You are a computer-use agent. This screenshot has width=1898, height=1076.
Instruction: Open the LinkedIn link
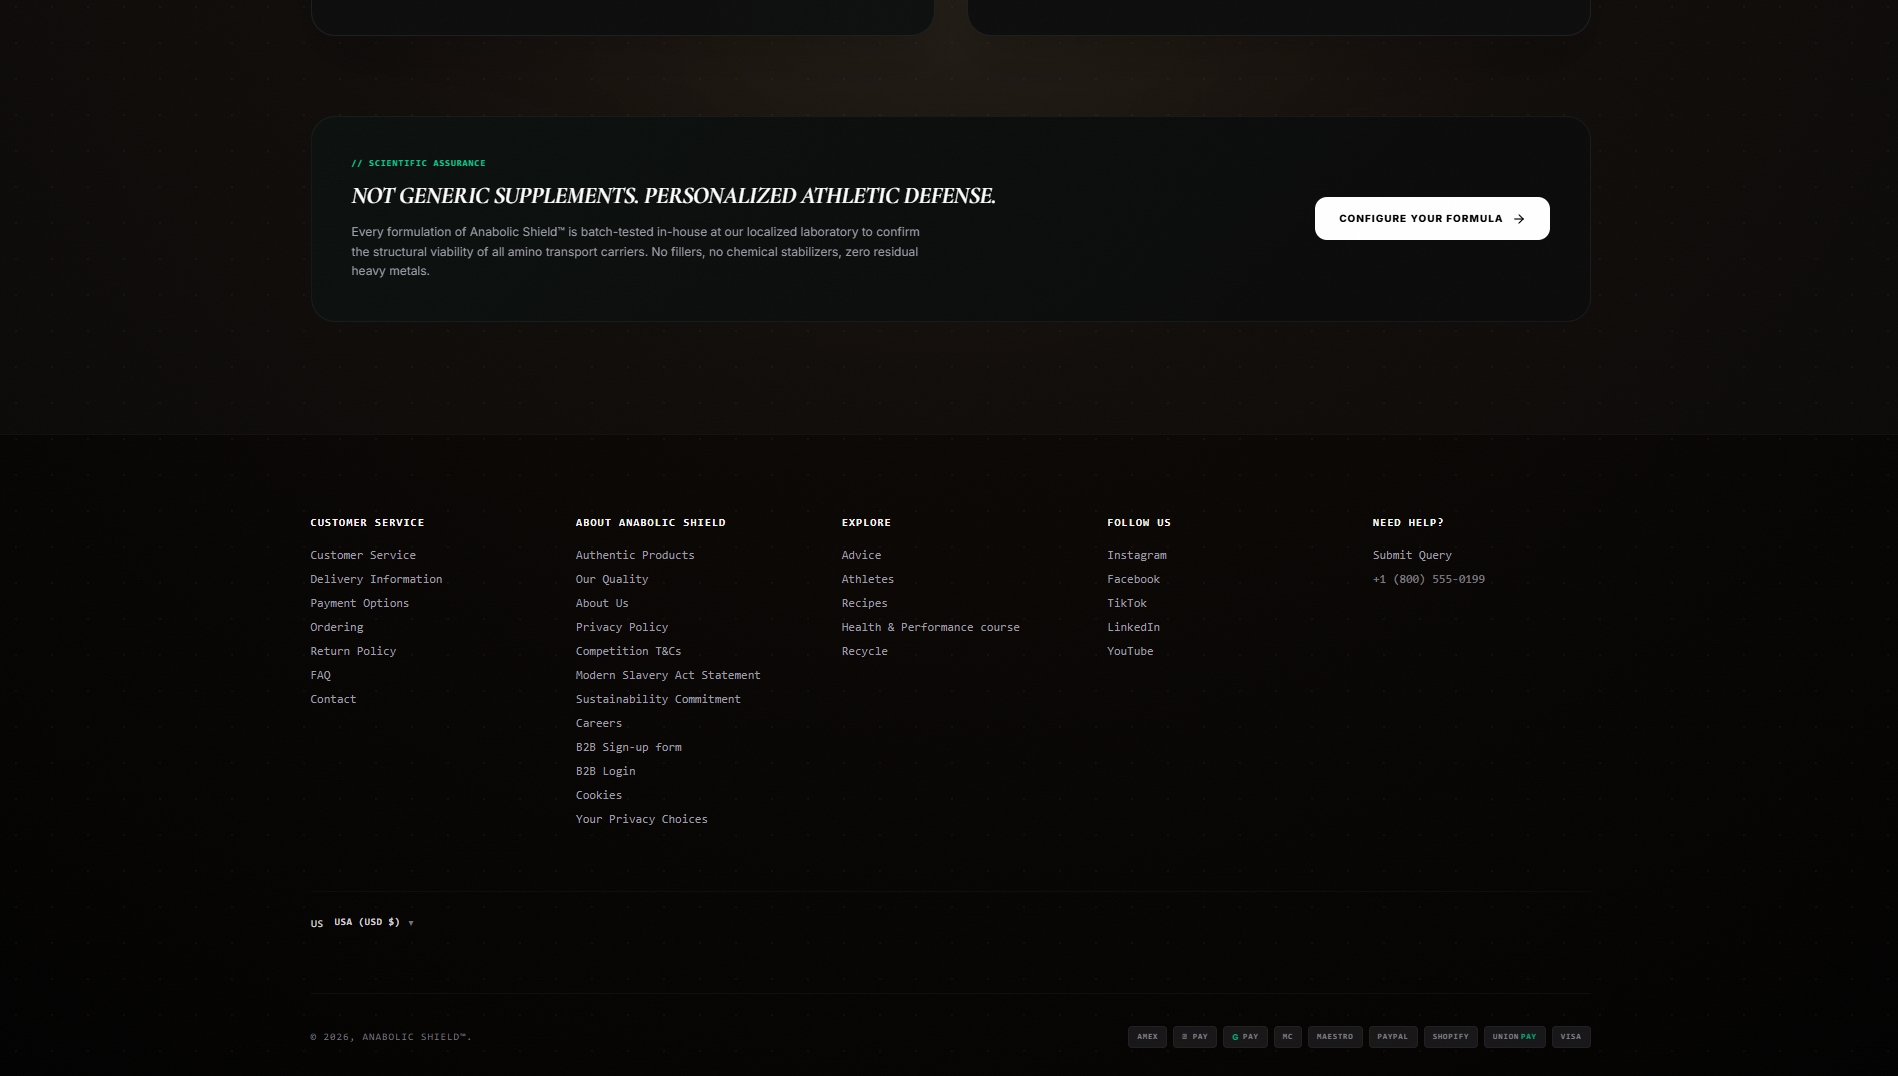[x=1134, y=627]
